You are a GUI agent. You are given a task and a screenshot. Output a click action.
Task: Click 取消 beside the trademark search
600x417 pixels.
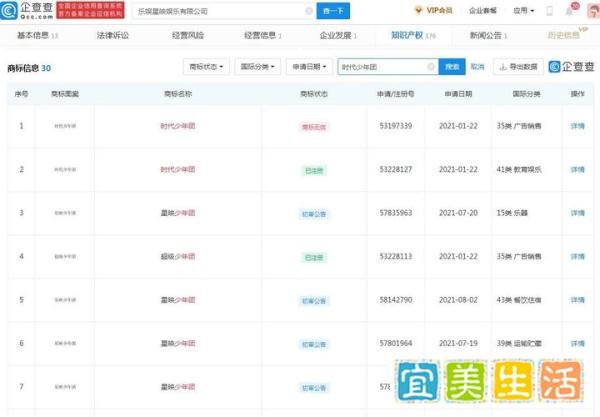(x=477, y=67)
